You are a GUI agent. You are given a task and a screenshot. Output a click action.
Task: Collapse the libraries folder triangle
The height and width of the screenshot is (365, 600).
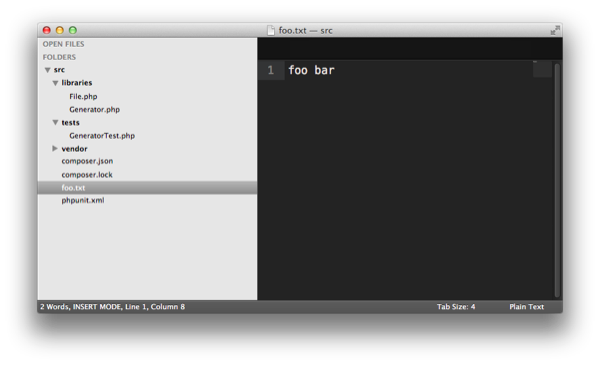tap(55, 83)
